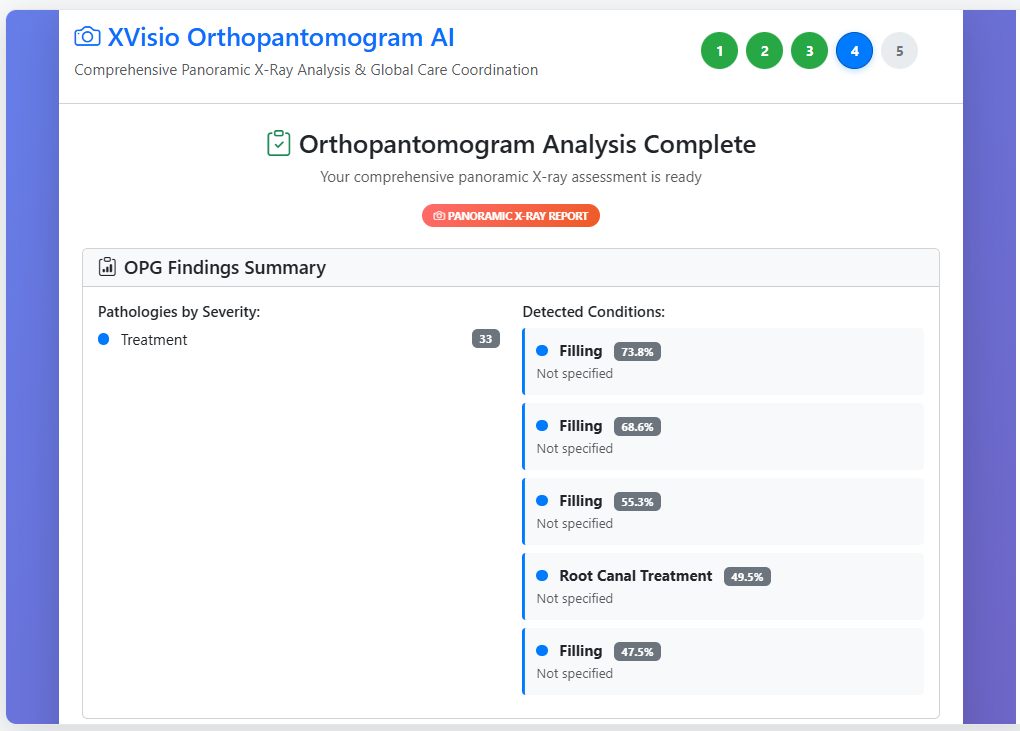Click the blue dot next to Treatment
Viewport: 1020px width, 731px height.
point(103,340)
